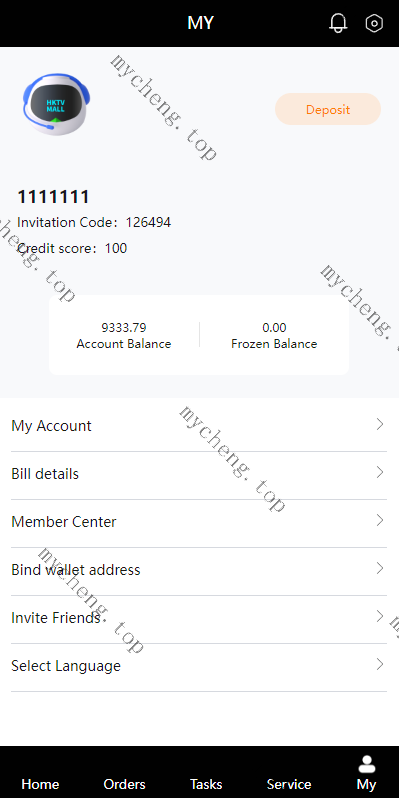Open the Select Language chooser arrow
The image size is (399, 798).
click(380, 664)
